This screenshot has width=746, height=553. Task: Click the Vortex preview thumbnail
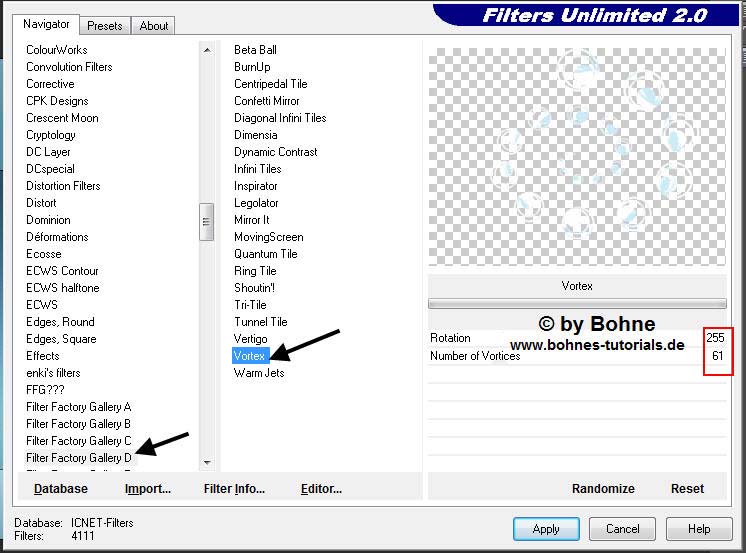577,155
